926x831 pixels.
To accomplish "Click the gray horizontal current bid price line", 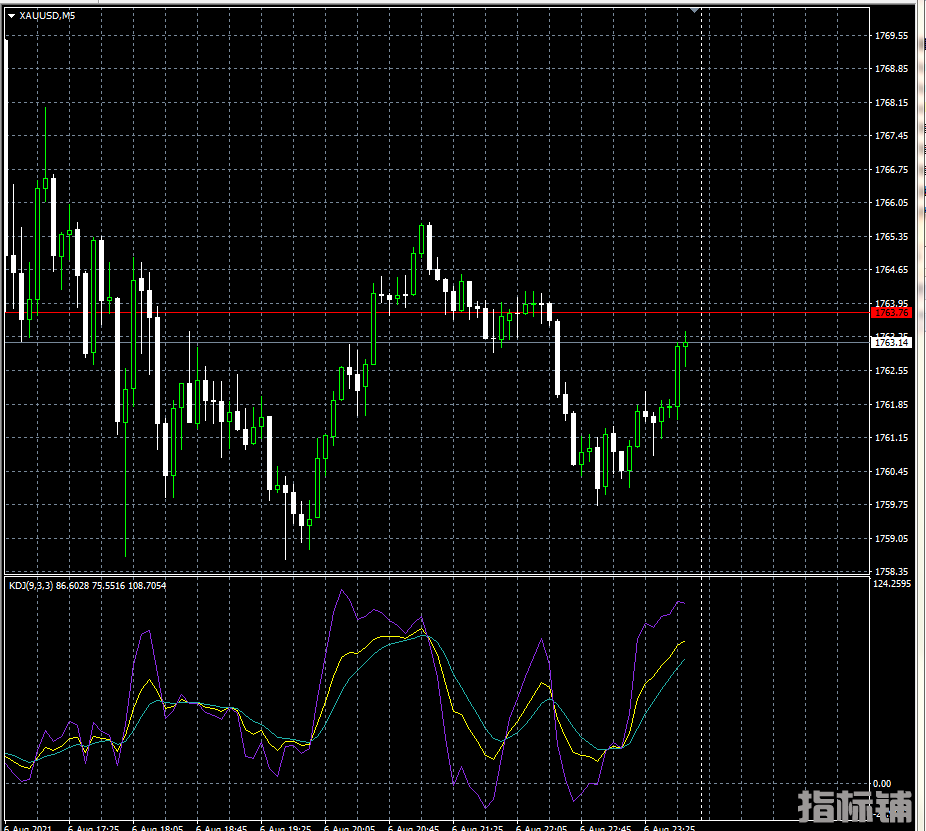I will [300, 343].
